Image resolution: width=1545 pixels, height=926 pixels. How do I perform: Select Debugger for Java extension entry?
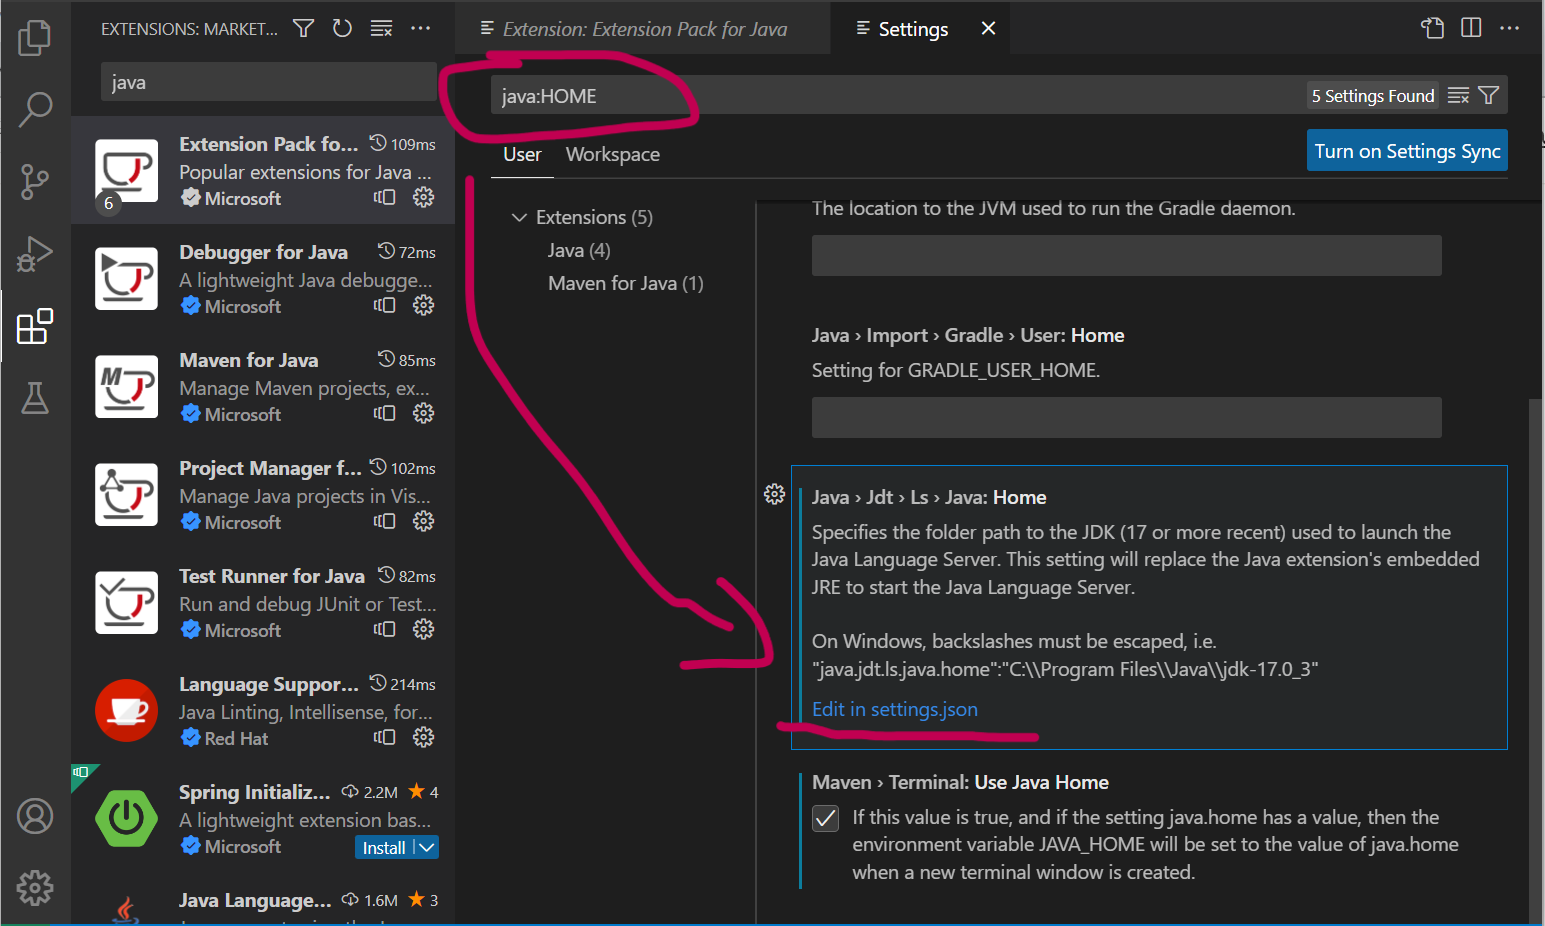(x=263, y=278)
